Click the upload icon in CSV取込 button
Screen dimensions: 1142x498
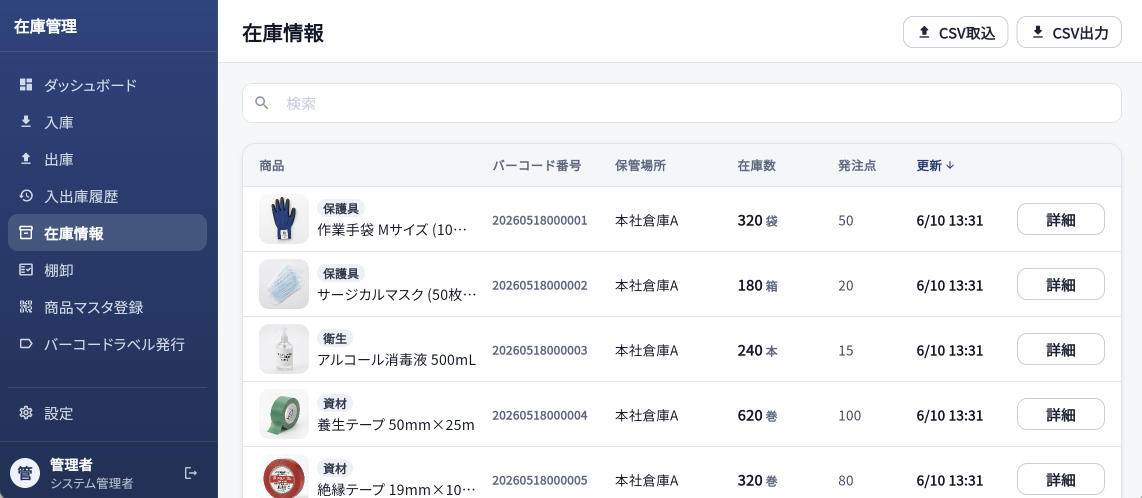click(924, 32)
